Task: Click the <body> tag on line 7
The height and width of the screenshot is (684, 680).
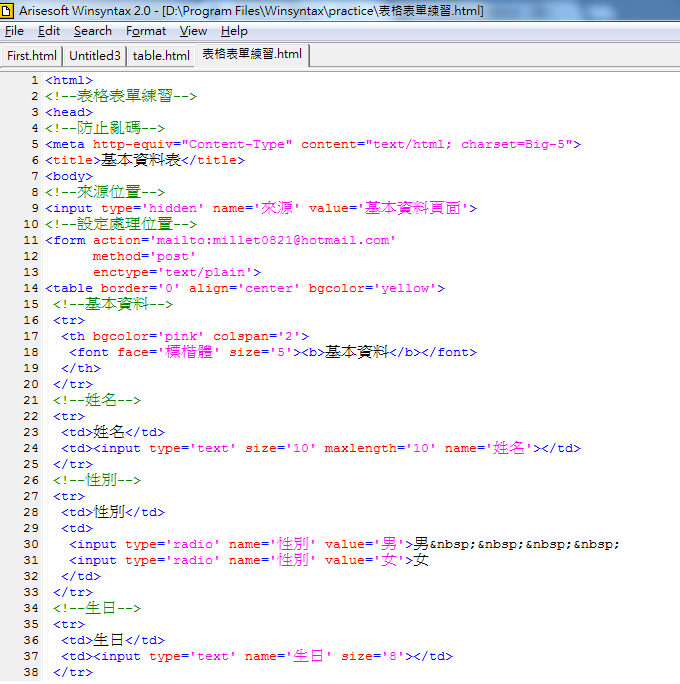Action: click(69, 177)
